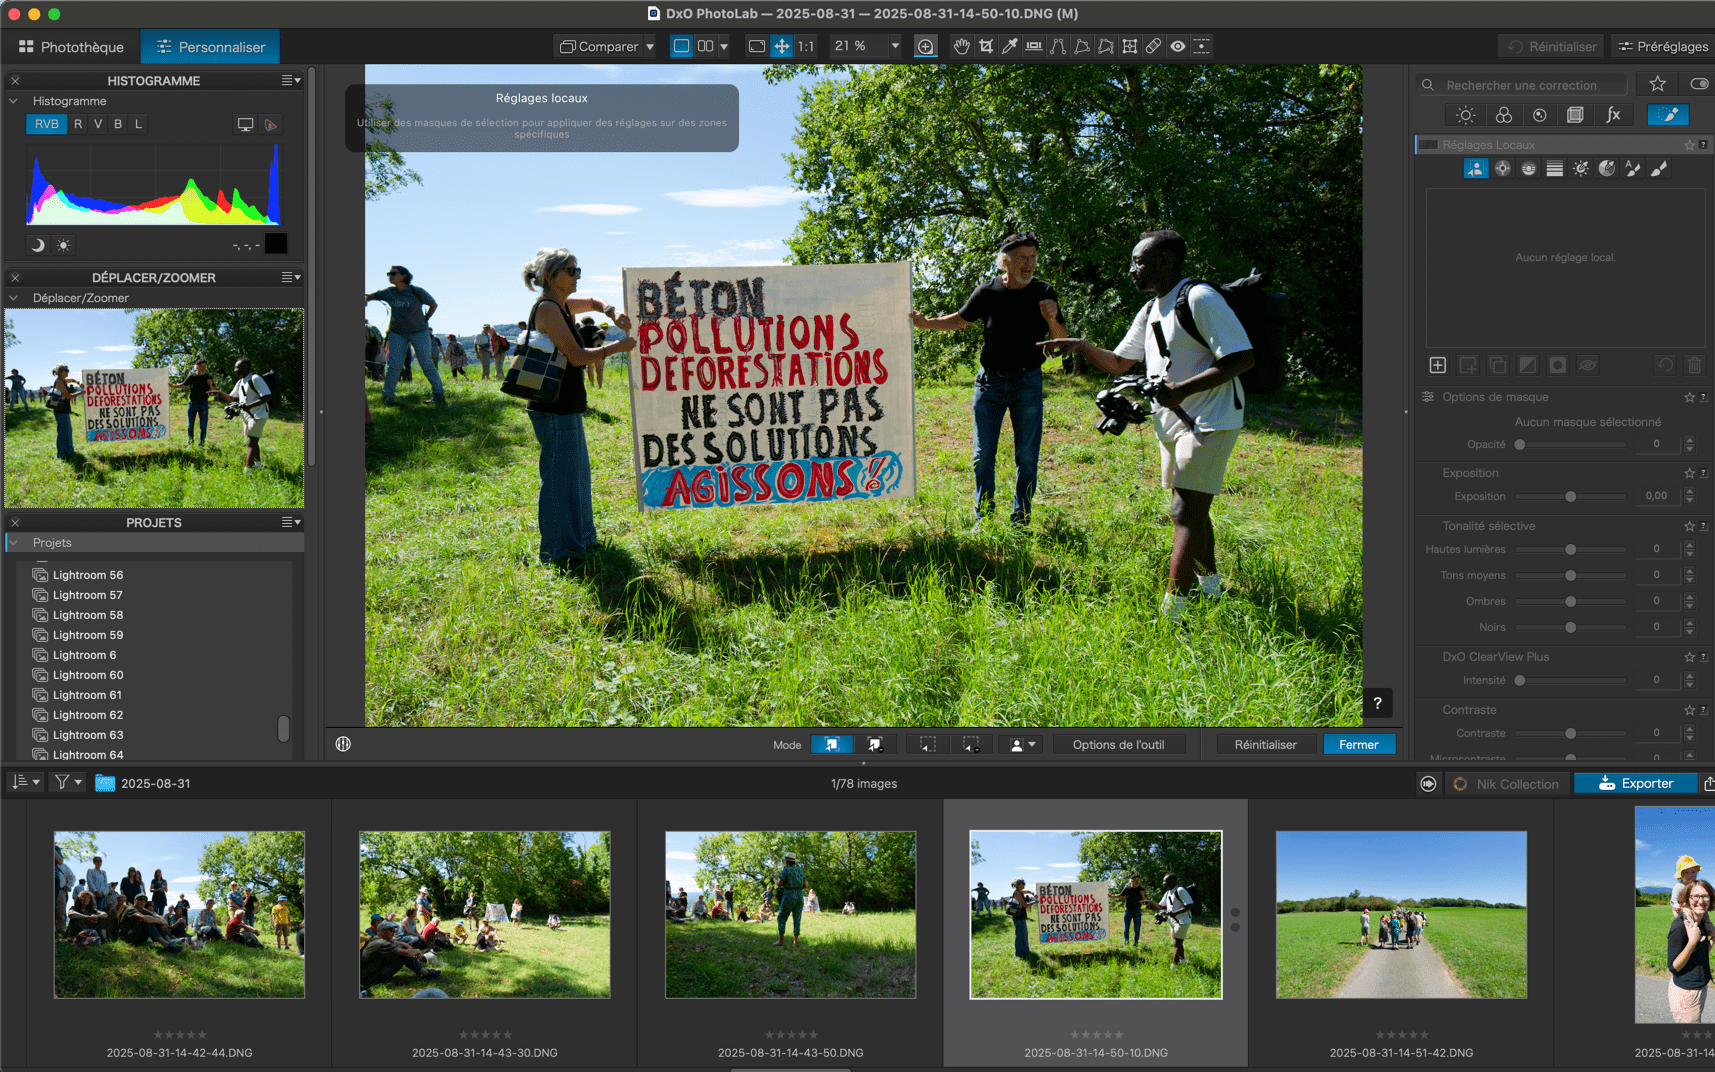Image resolution: width=1715 pixels, height=1072 pixels.
Task: Open the 21 % zoom level dropdown
Action: 894,46
